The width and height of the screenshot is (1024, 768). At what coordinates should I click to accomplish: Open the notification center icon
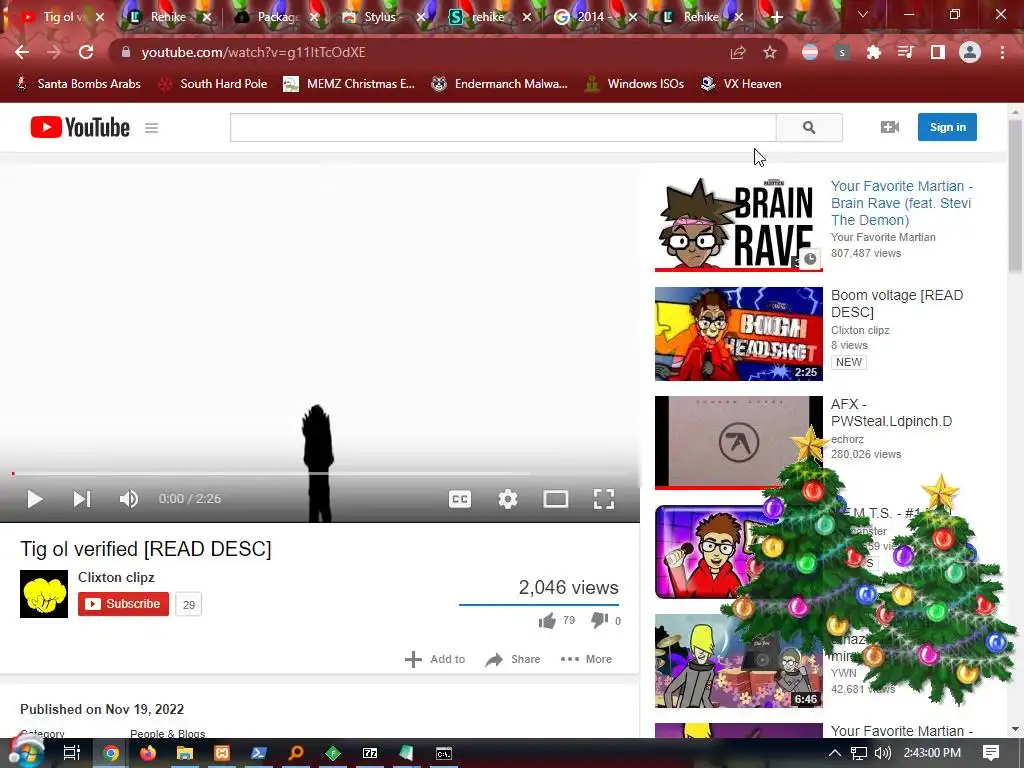pos(991,753)
